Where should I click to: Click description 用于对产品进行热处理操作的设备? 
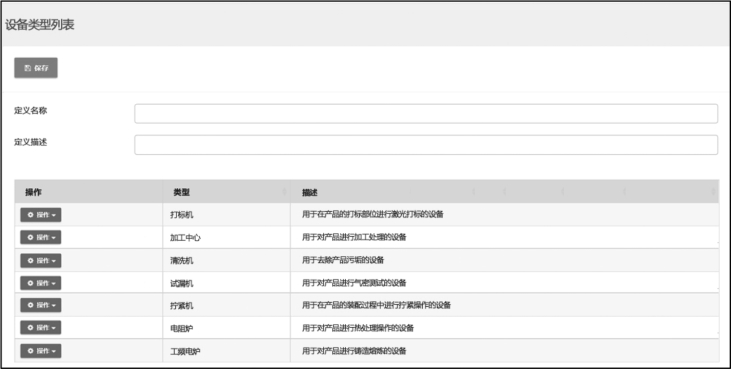(x=358, y=328)
